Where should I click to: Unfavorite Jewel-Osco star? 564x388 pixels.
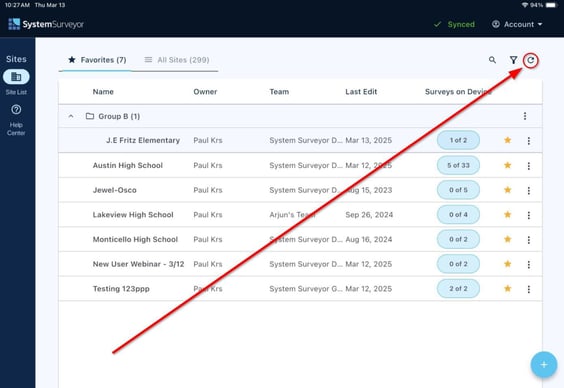508,190
